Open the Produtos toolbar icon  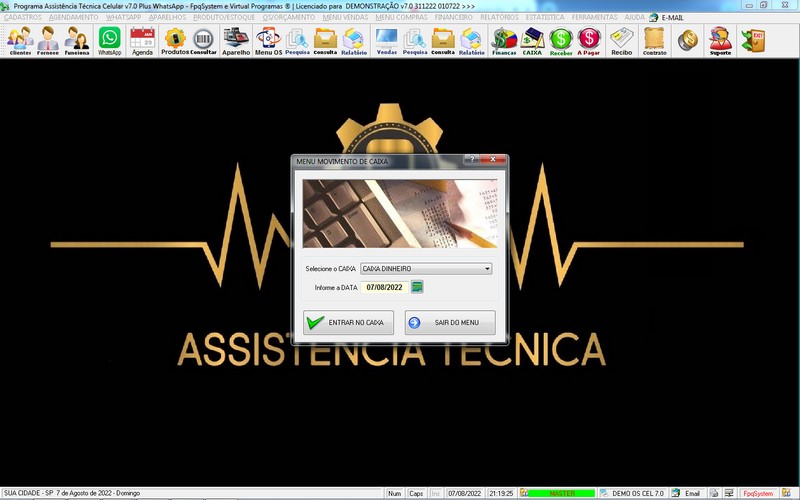point(175,41)
